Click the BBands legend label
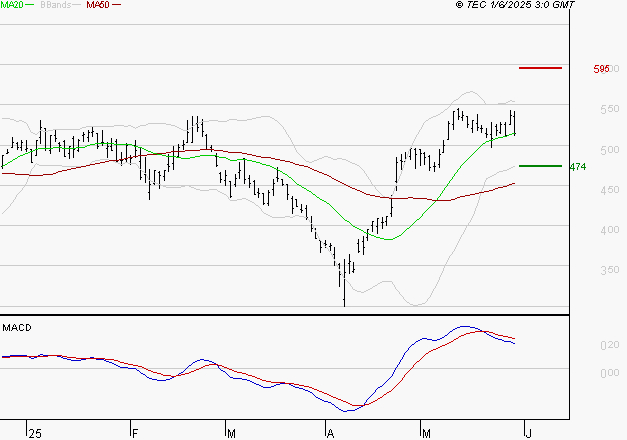 point(56,5)
